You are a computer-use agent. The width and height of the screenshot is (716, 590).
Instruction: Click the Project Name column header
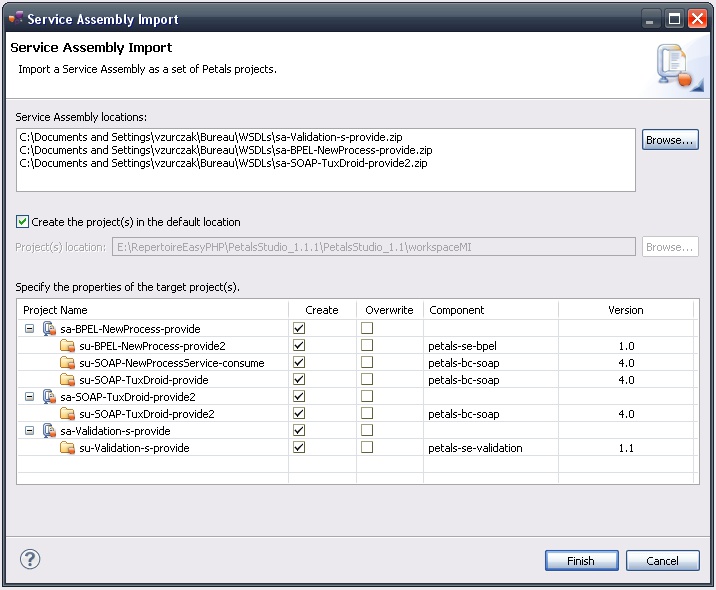click(150, 310)
